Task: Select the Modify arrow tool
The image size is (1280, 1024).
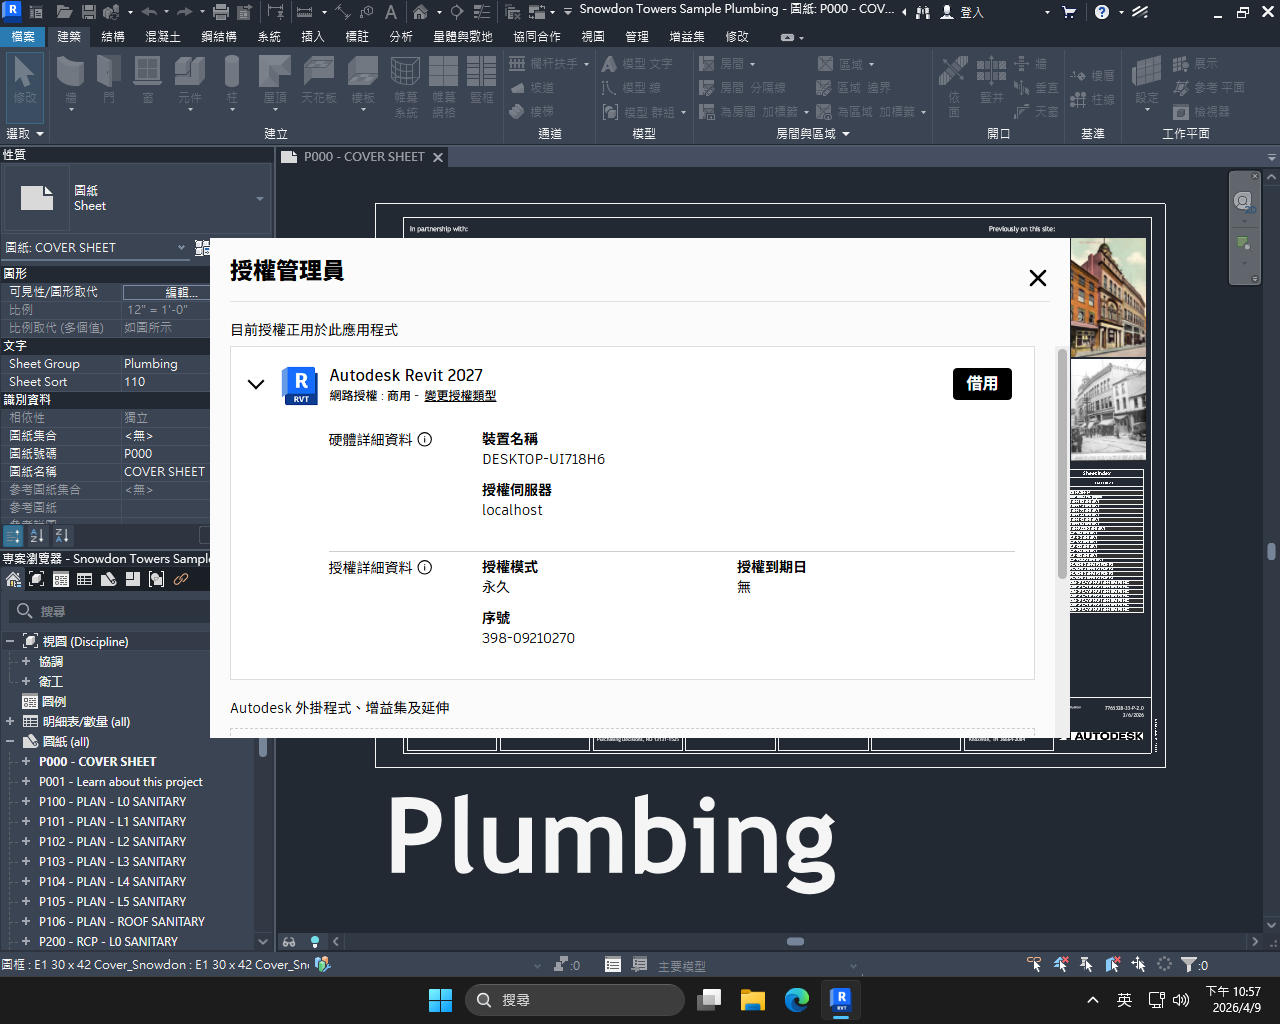Action: pyautogui.click(x=25, y=79)
